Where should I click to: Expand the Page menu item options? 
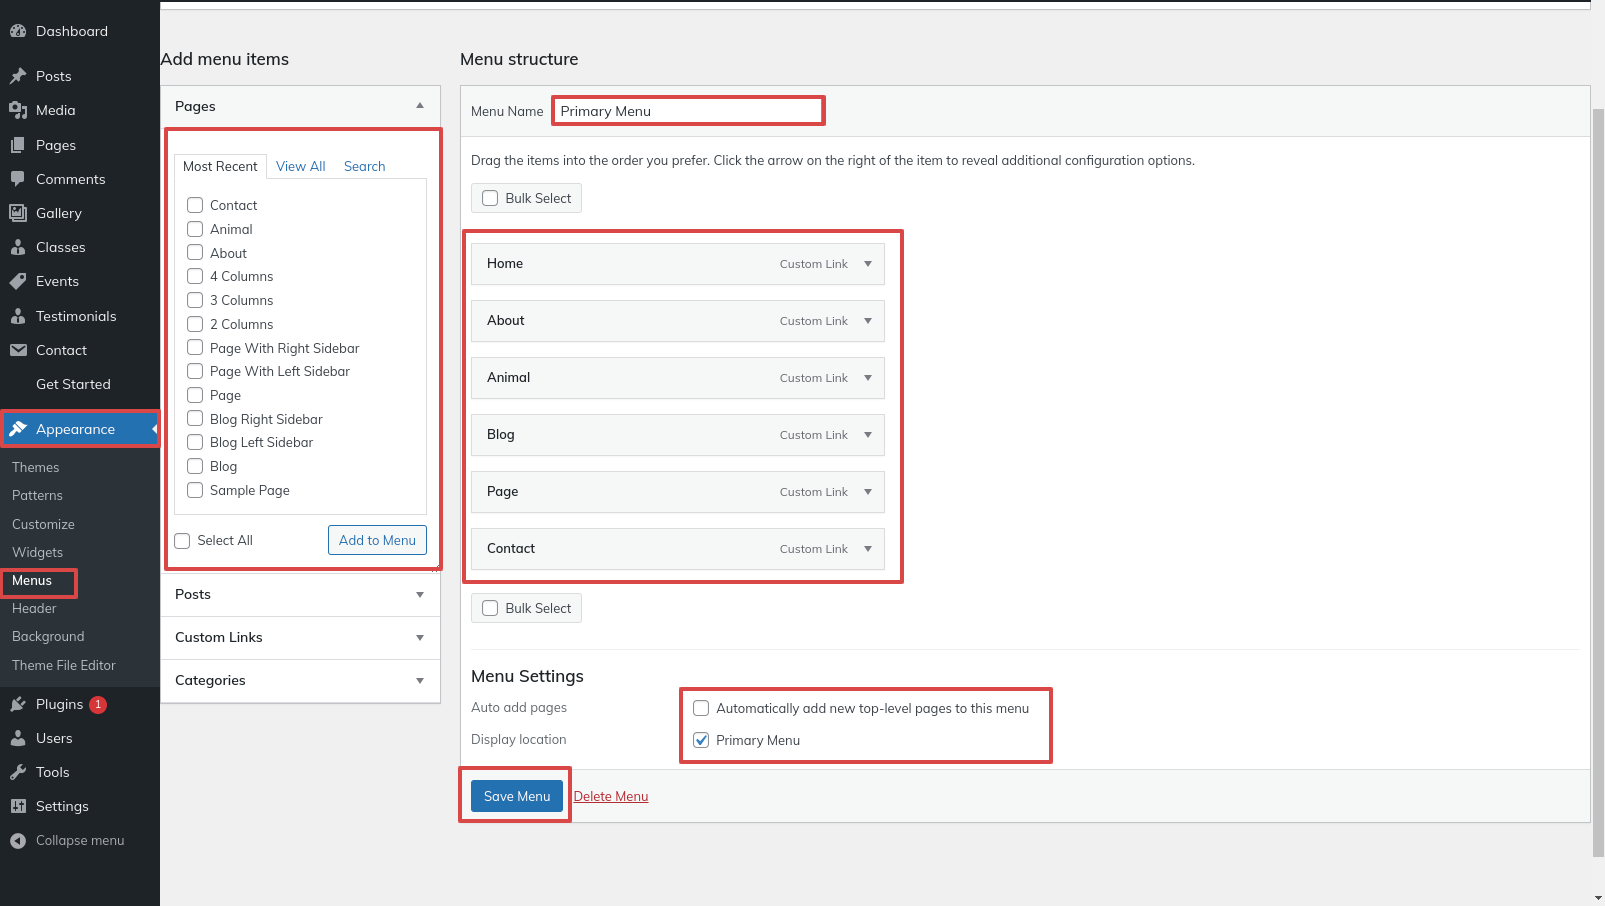pyautogui.click(x=868, y=492)
